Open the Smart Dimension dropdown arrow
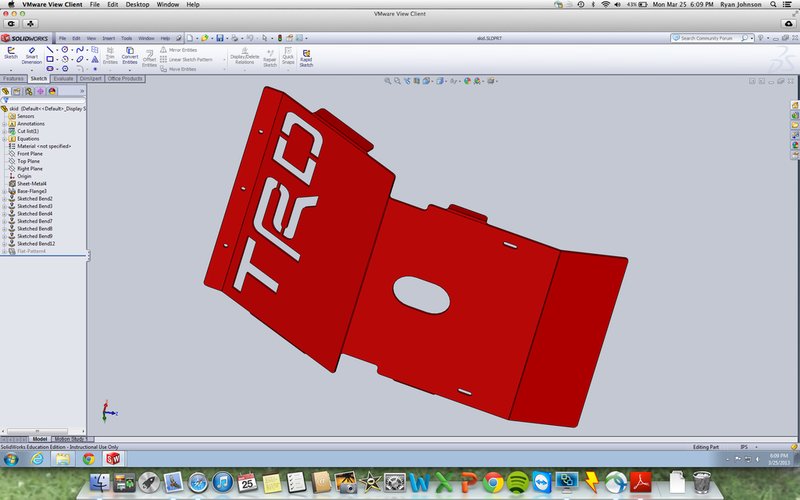 point(32,69)
